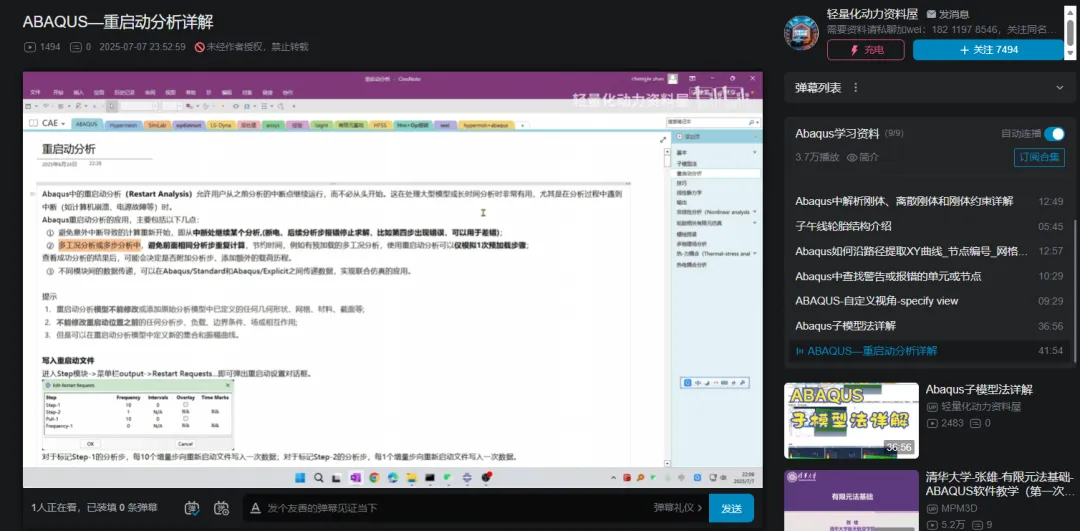Expand the Nonlinear analysis page group arrow

click(x=756, y=212)
